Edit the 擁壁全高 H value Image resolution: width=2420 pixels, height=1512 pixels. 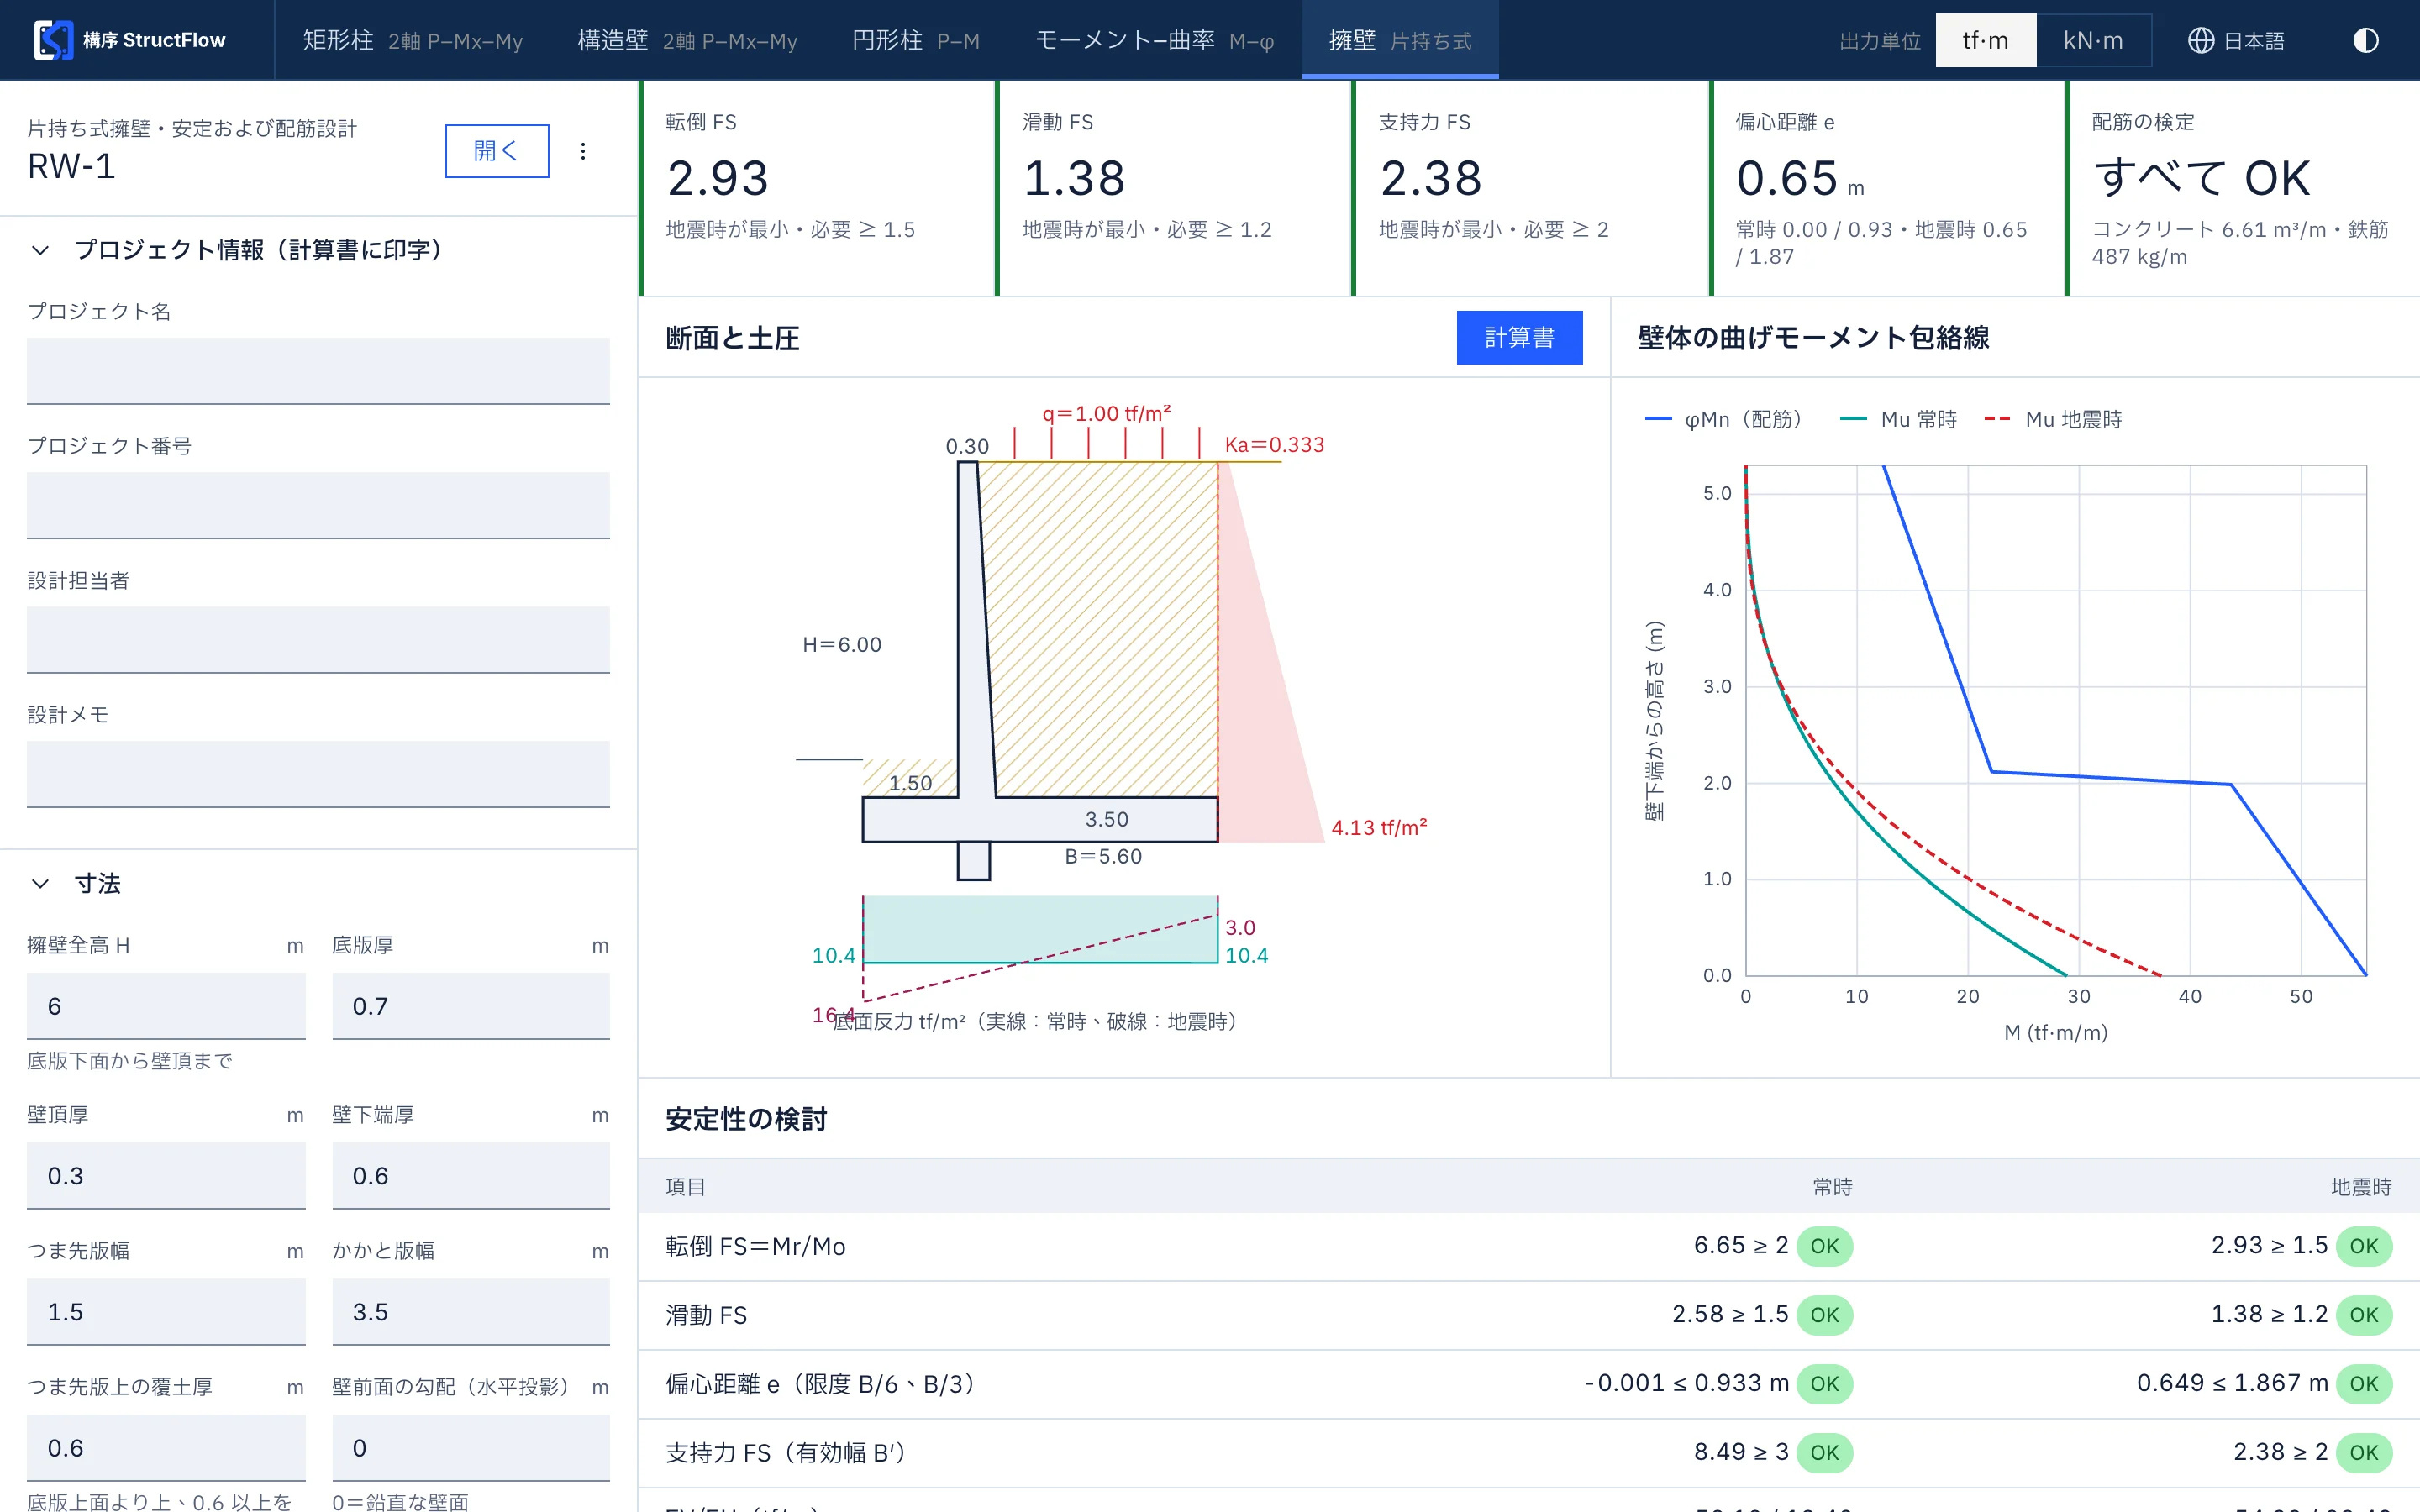pyautogui.click(x=166, y=1006)
